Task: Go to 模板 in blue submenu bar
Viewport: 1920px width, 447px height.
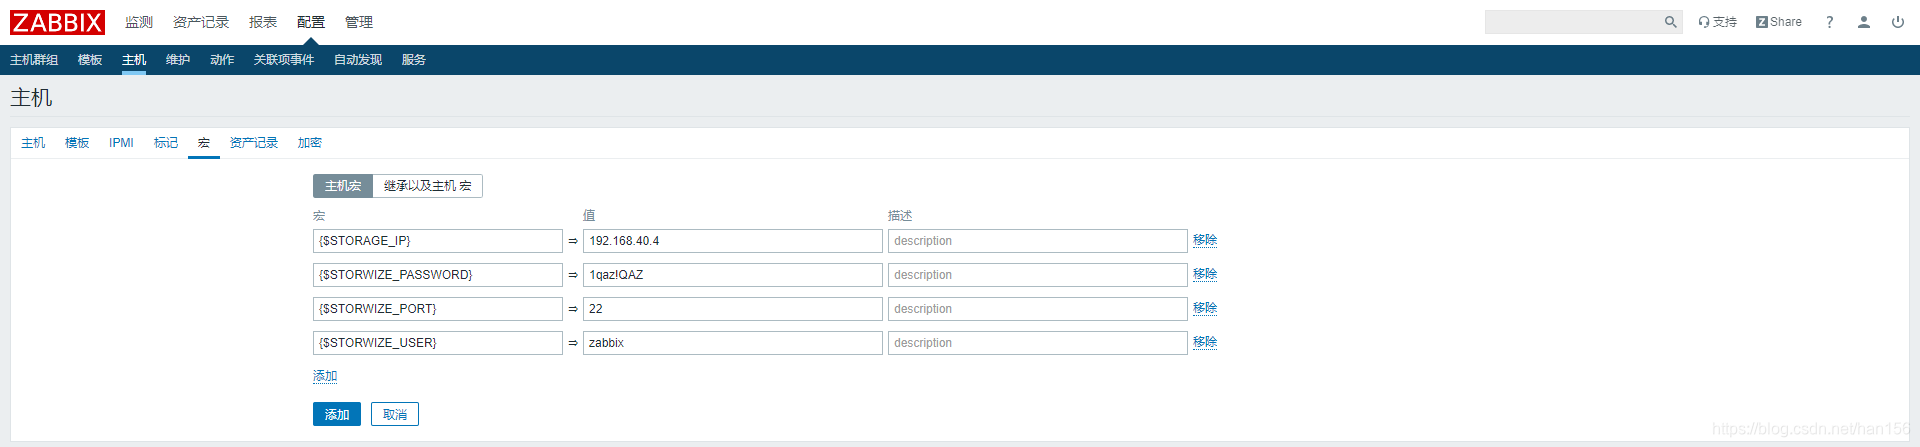Action: pyautogui.click(x=90, y=60)
